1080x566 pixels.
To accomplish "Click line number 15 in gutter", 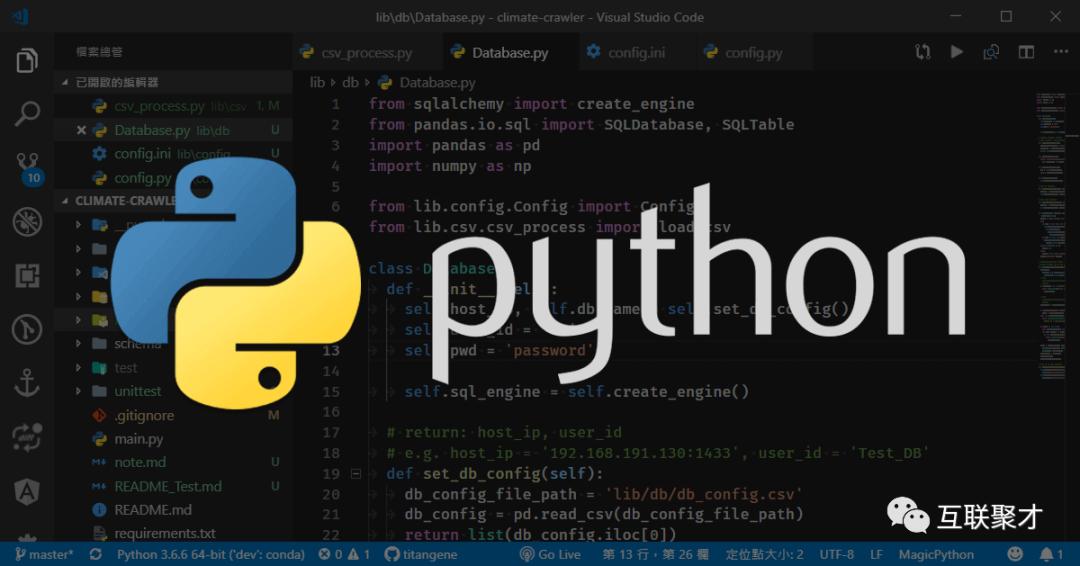I will pos(331,392).
